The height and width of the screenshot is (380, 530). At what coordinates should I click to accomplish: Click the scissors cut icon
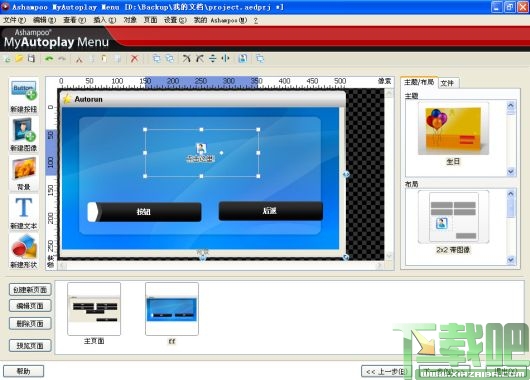(79, 59)
